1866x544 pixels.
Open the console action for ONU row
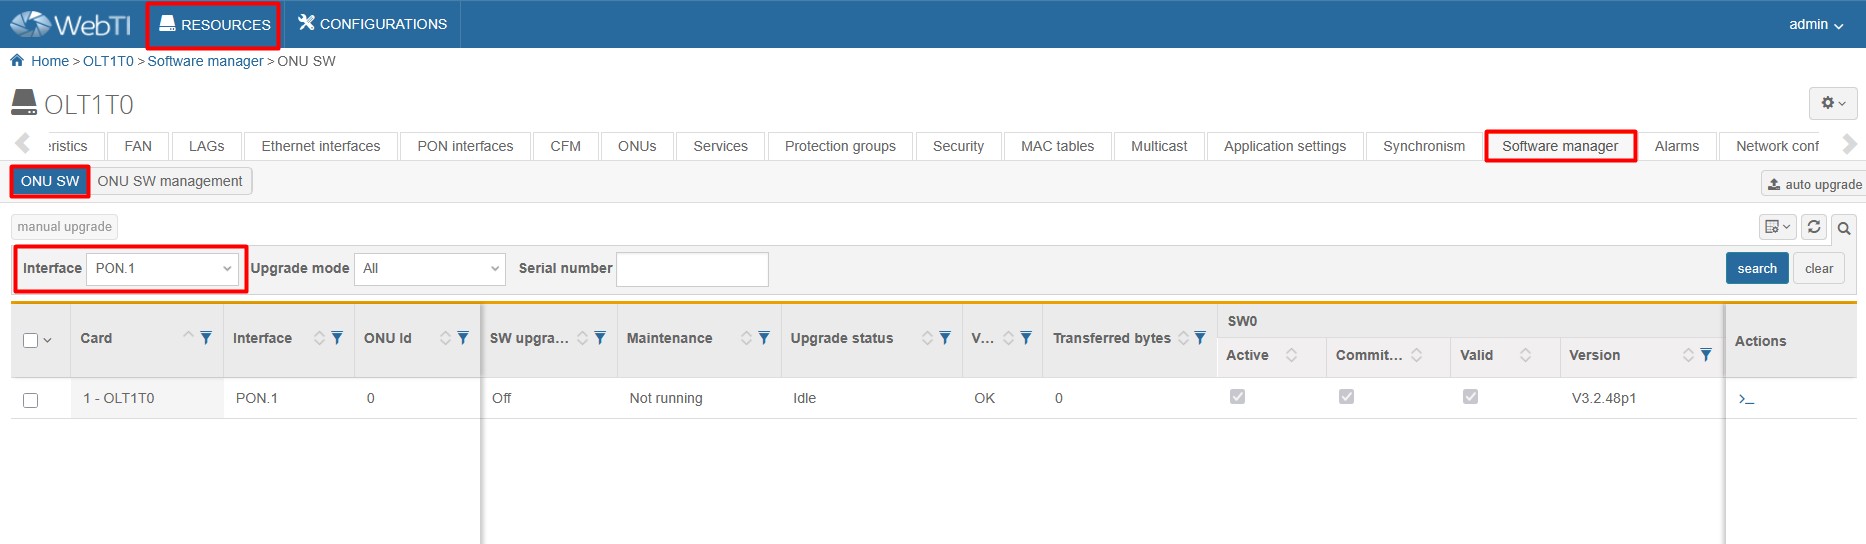pyautogui.click(x=1746, y=399)
